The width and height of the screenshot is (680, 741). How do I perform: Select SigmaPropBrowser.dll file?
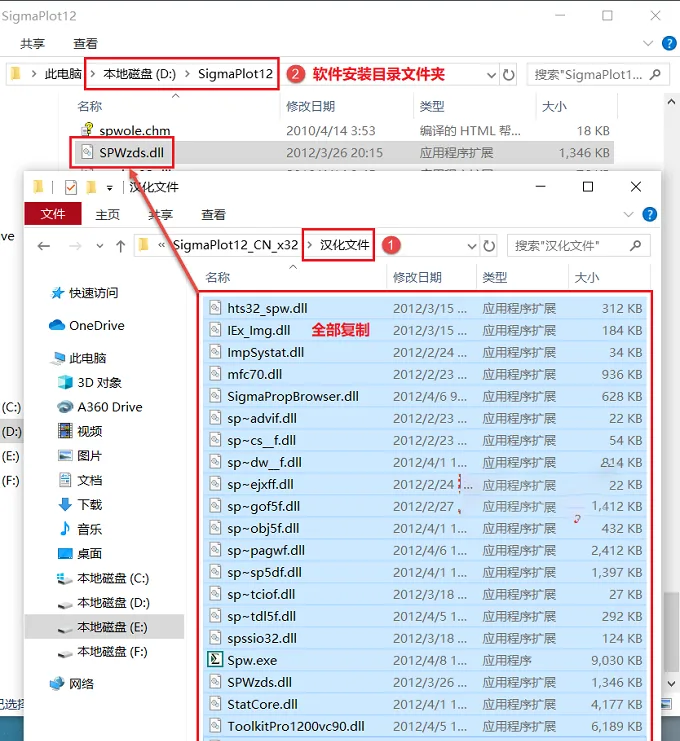(425, 396)
